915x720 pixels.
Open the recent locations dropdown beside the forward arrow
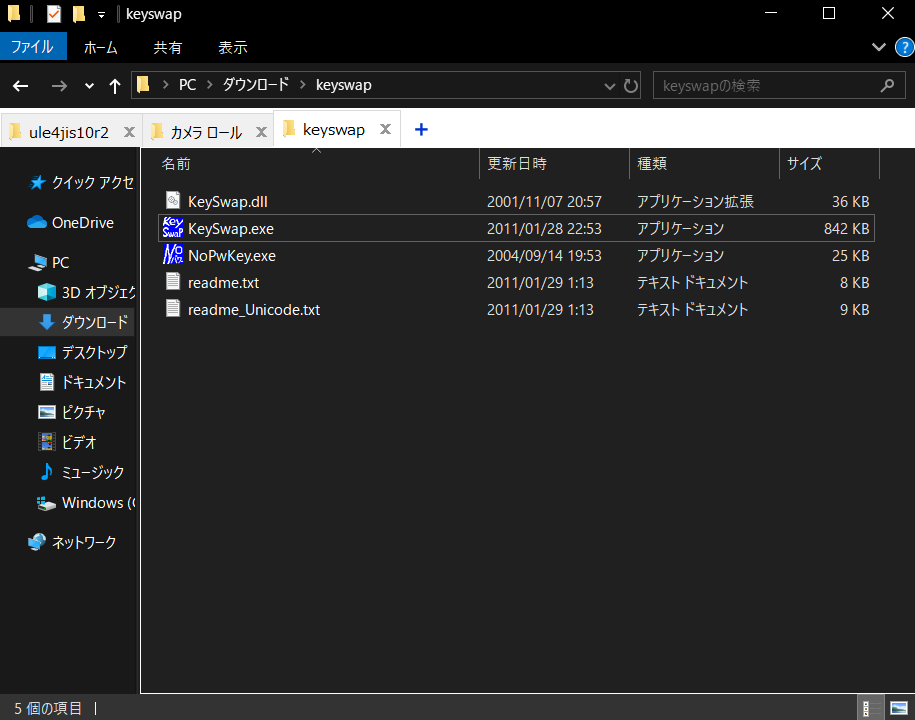tap(88, 85)
